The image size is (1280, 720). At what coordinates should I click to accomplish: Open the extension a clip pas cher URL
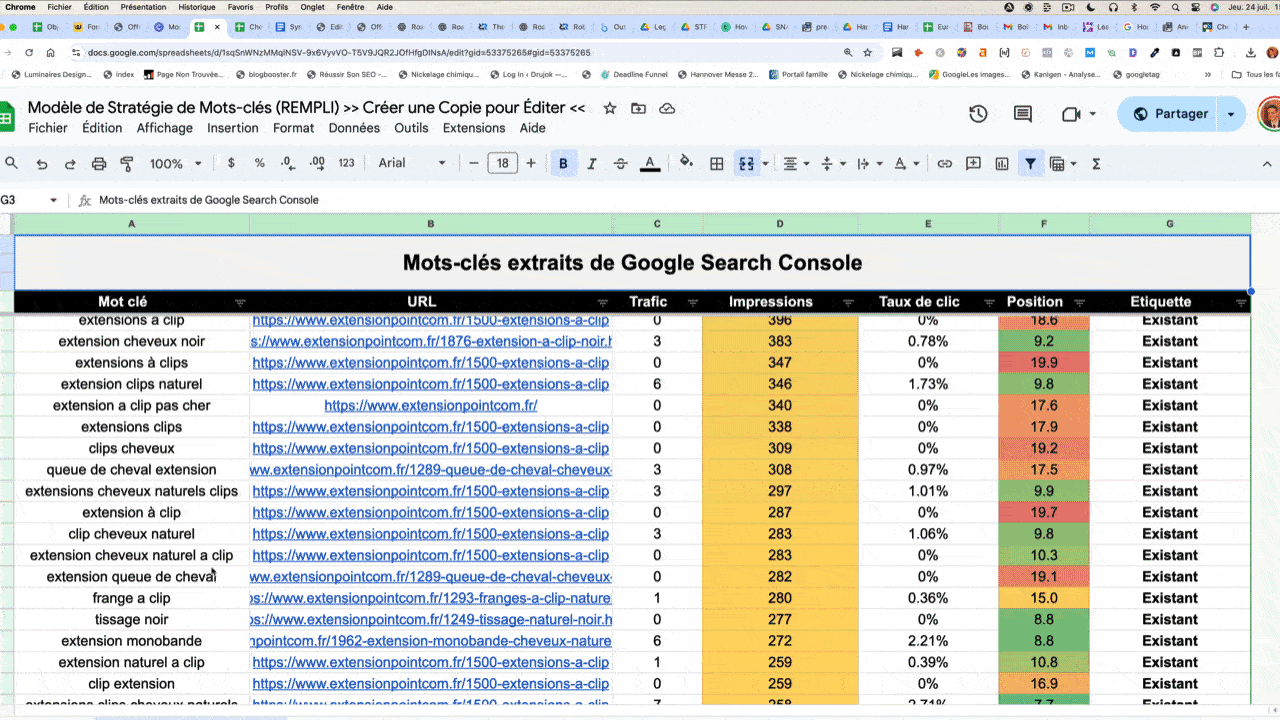click(x=431, y=405)
